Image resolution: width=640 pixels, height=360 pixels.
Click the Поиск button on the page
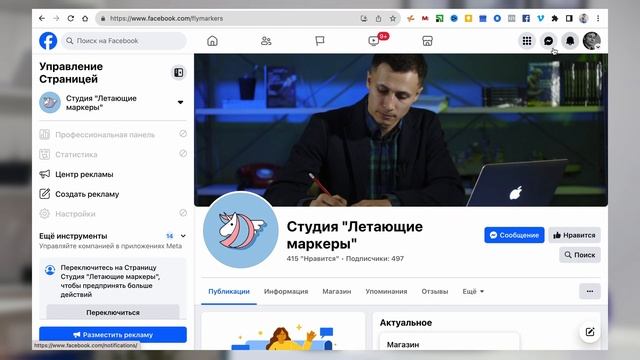click(x=580, y=255)
